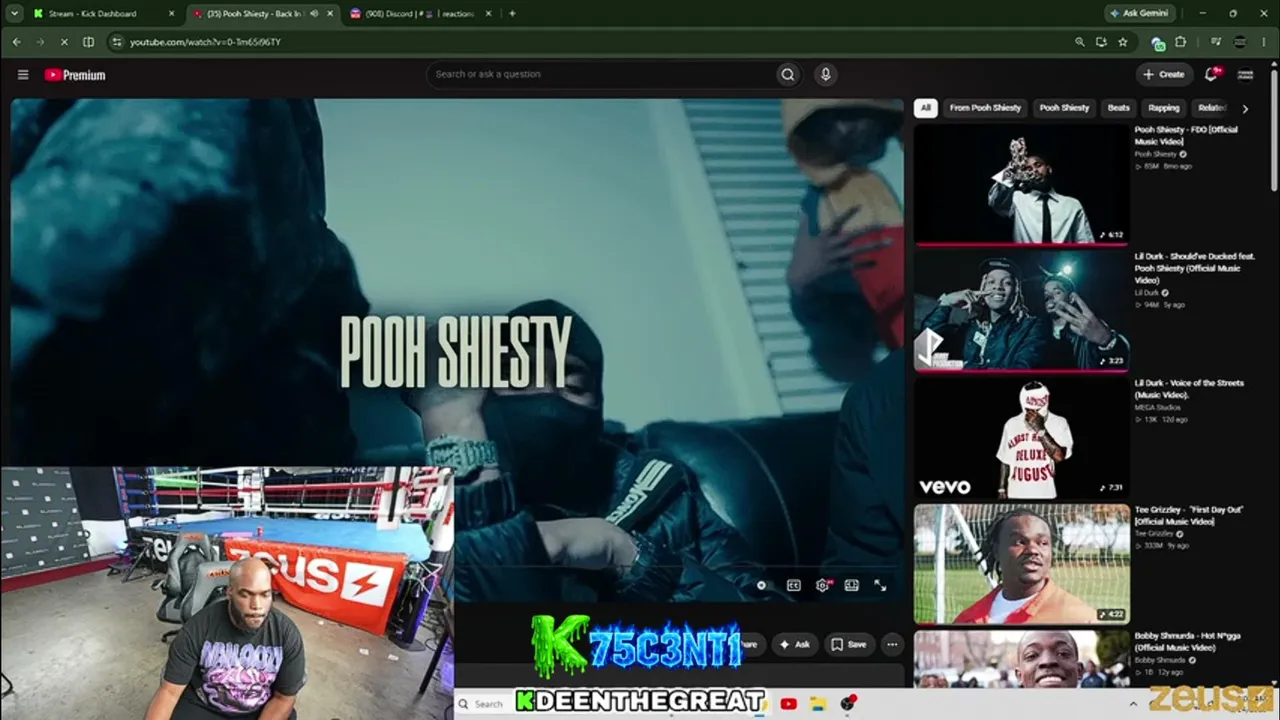The image size is (1280, 720).
Task: Open the Tee Grizzley channel link
Action: (1154, 534)
